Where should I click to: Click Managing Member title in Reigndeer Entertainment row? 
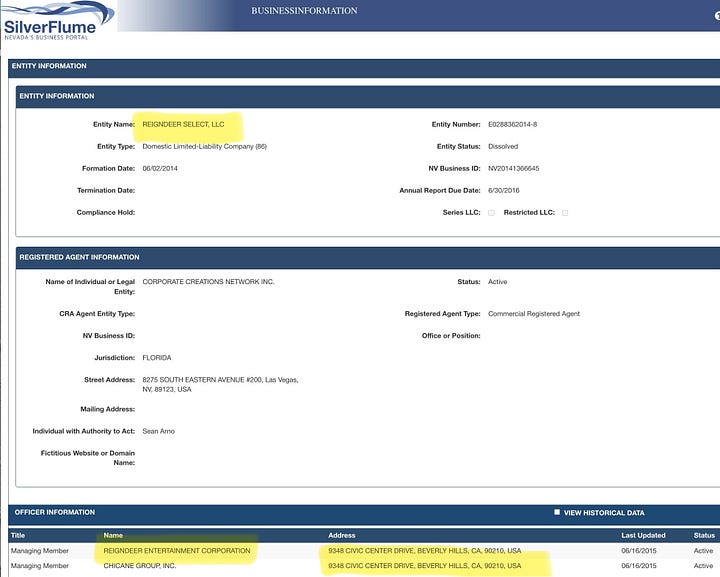(39, 550)
